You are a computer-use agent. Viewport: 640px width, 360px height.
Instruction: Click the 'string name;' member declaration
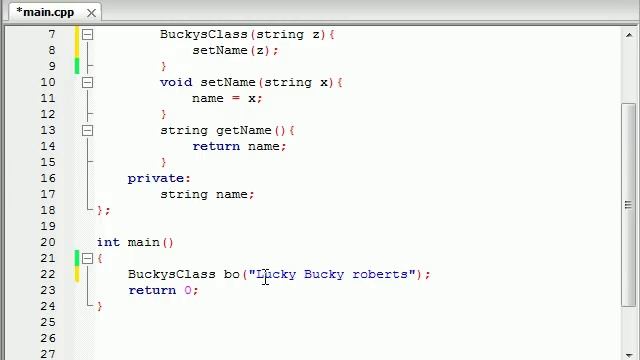207,194
